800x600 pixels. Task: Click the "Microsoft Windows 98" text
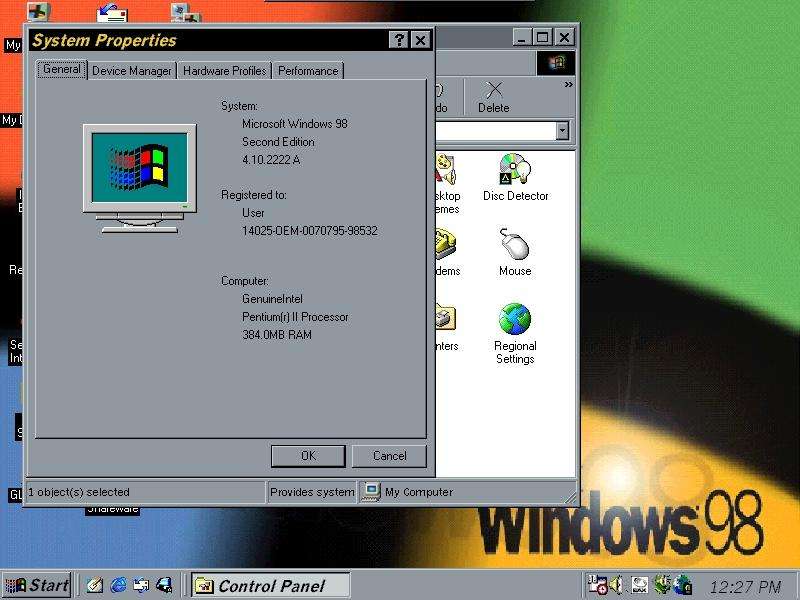[294, 123]
